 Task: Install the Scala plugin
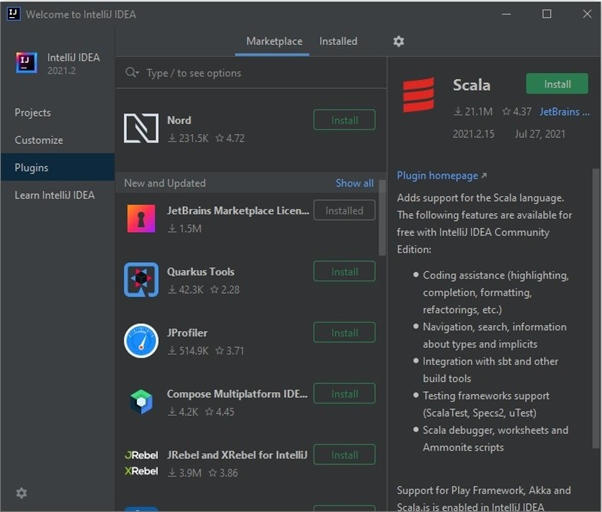click(557, 84)
